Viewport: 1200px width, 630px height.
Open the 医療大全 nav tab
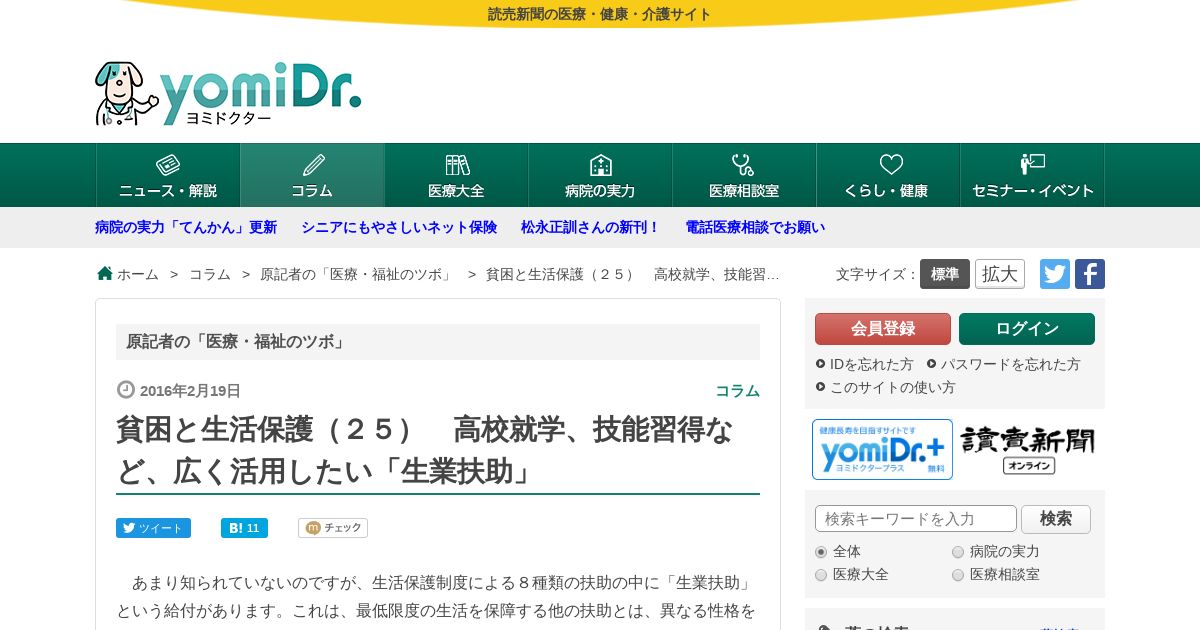[456, 175]
